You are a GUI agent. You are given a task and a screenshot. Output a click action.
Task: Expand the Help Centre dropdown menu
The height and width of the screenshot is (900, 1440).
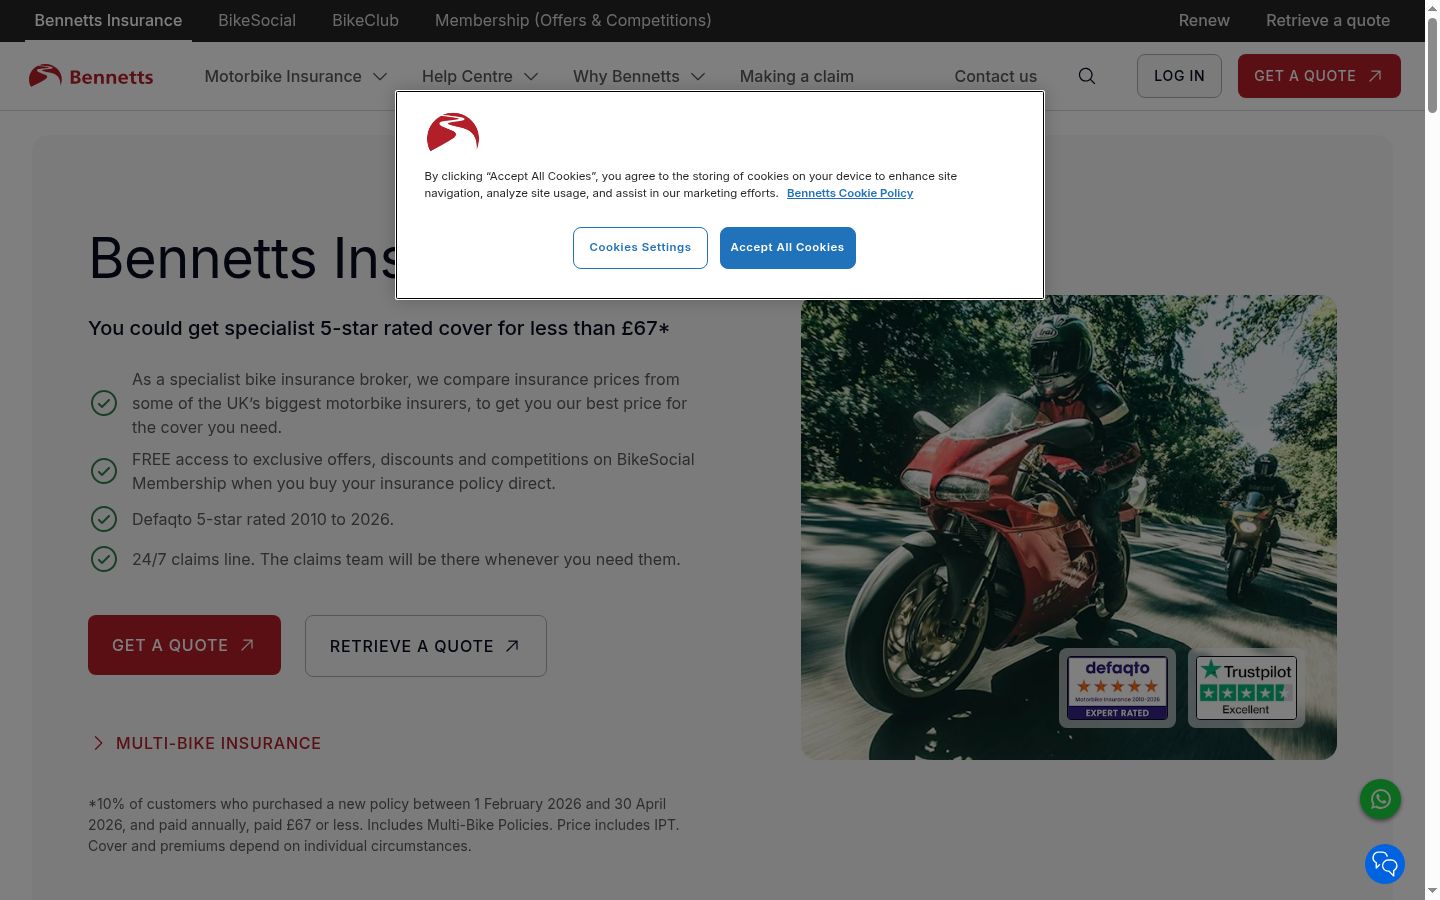(480, 76)
